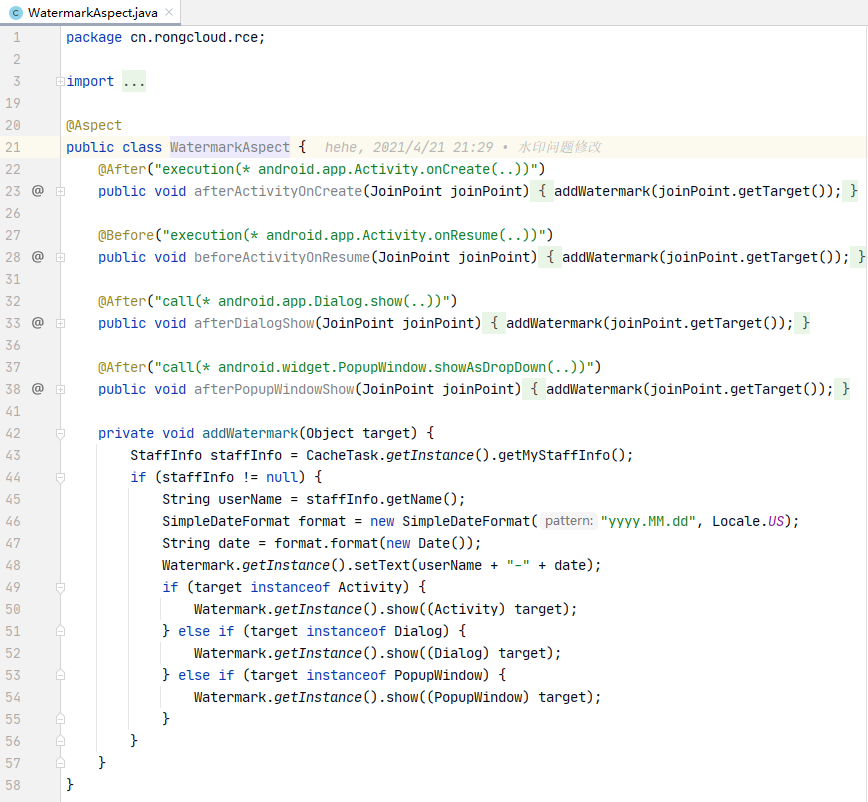Click fold end marker at line 57
This screenshot has height=802, width=868.
coord(60,763)
